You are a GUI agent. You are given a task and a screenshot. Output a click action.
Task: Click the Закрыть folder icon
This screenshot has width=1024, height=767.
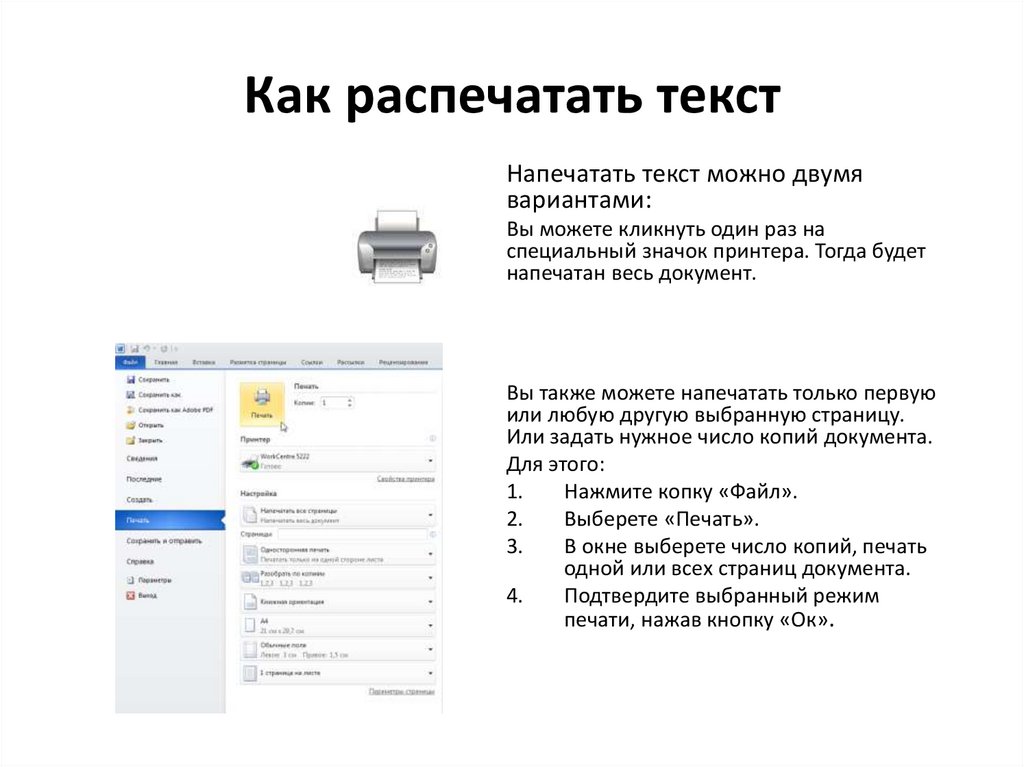pyautogui.click(x=131, y=440)
